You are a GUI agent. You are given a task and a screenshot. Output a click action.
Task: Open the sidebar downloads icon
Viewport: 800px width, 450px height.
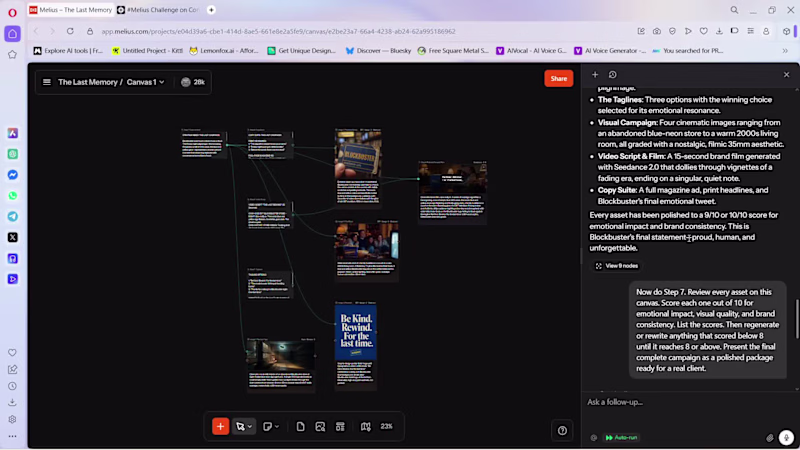click(12, 403)
